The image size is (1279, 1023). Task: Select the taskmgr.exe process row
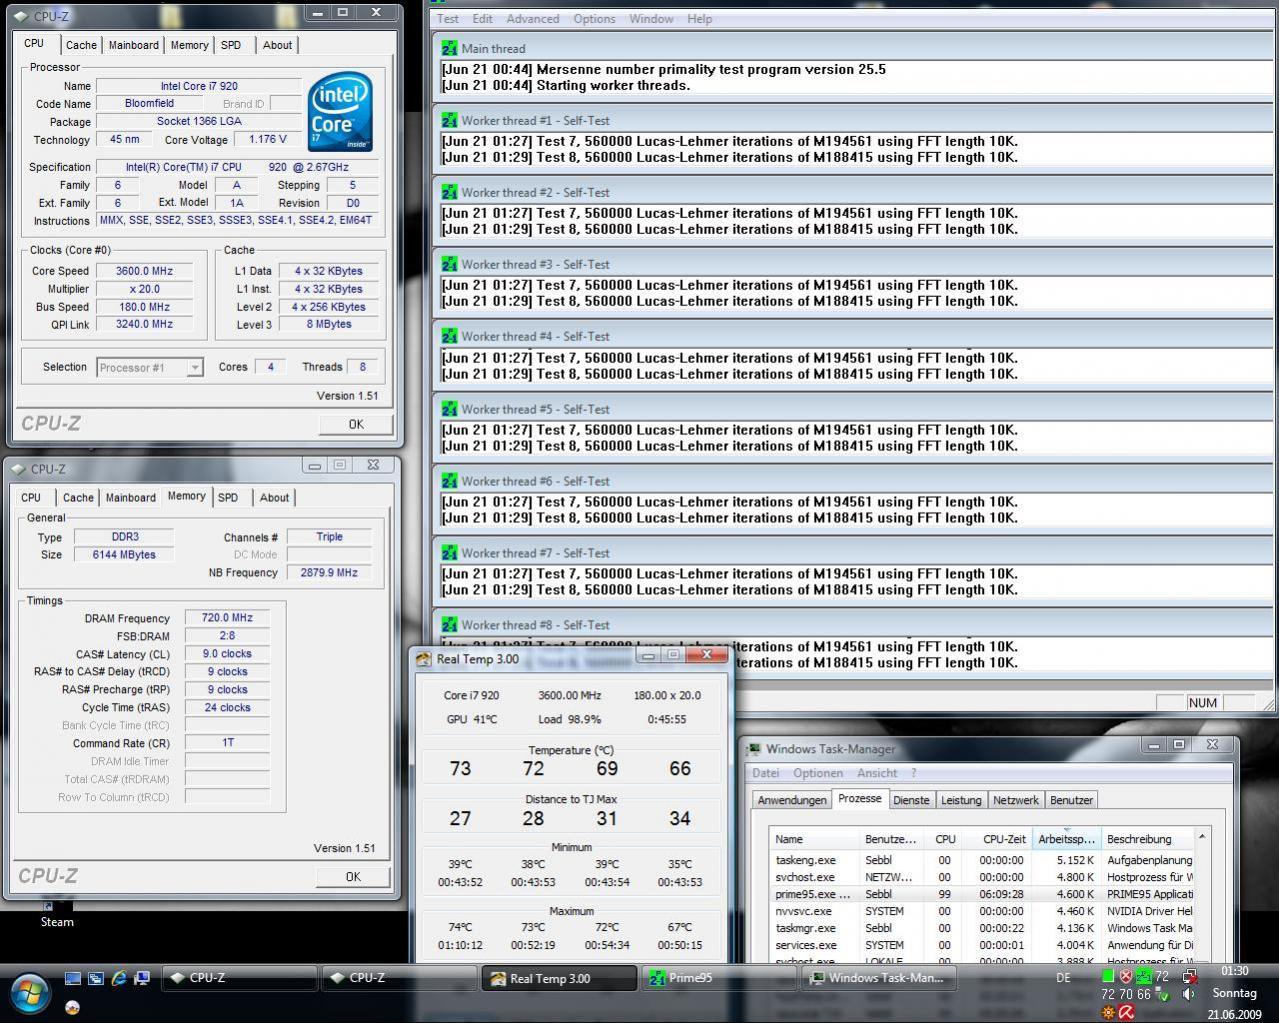pyautogui.click(x=982, y=928)
